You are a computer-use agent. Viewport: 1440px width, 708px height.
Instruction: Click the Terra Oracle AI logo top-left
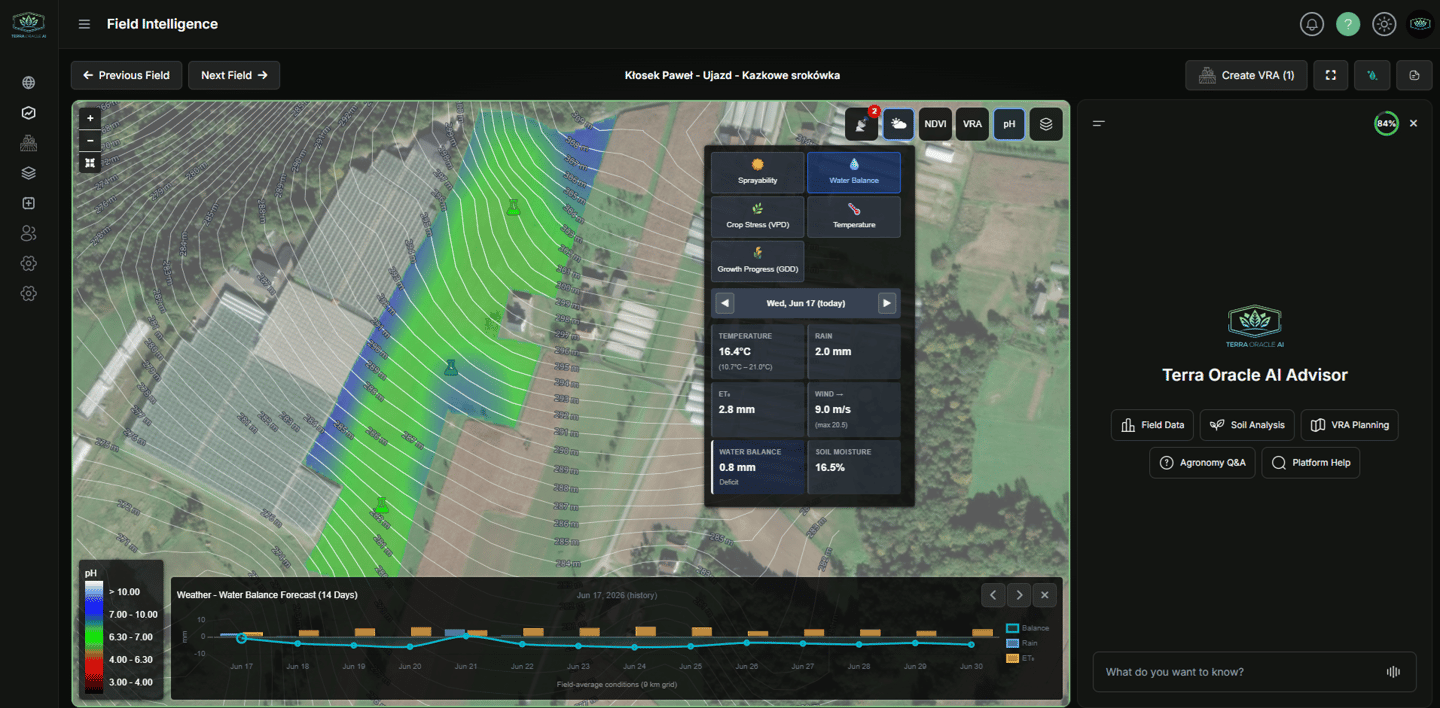click(28, 25)
